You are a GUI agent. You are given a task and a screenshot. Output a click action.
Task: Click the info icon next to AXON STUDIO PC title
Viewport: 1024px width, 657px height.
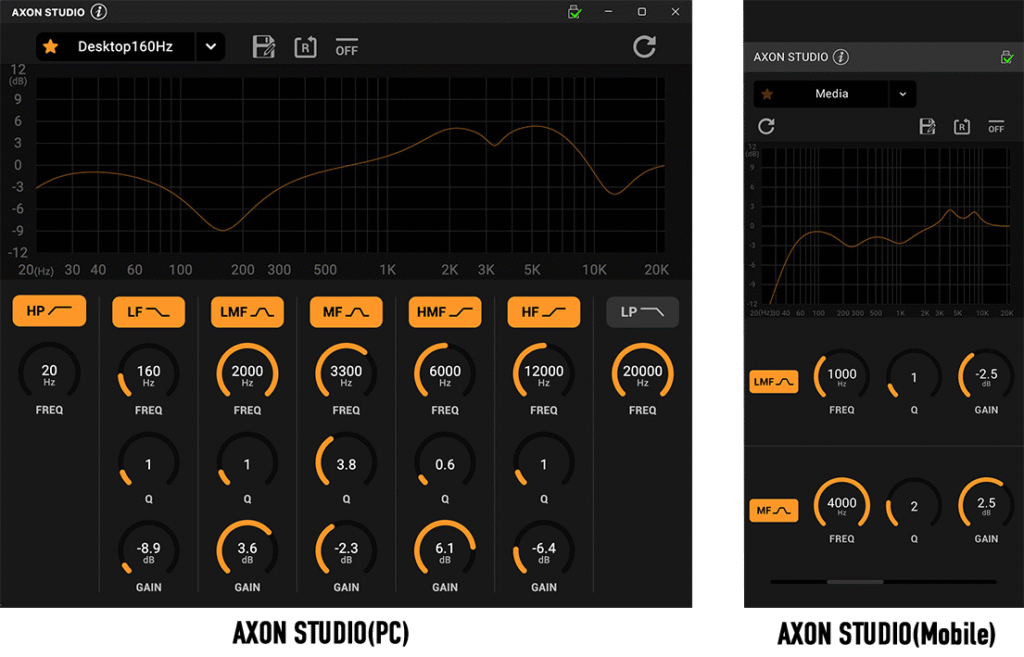point(99,11)
